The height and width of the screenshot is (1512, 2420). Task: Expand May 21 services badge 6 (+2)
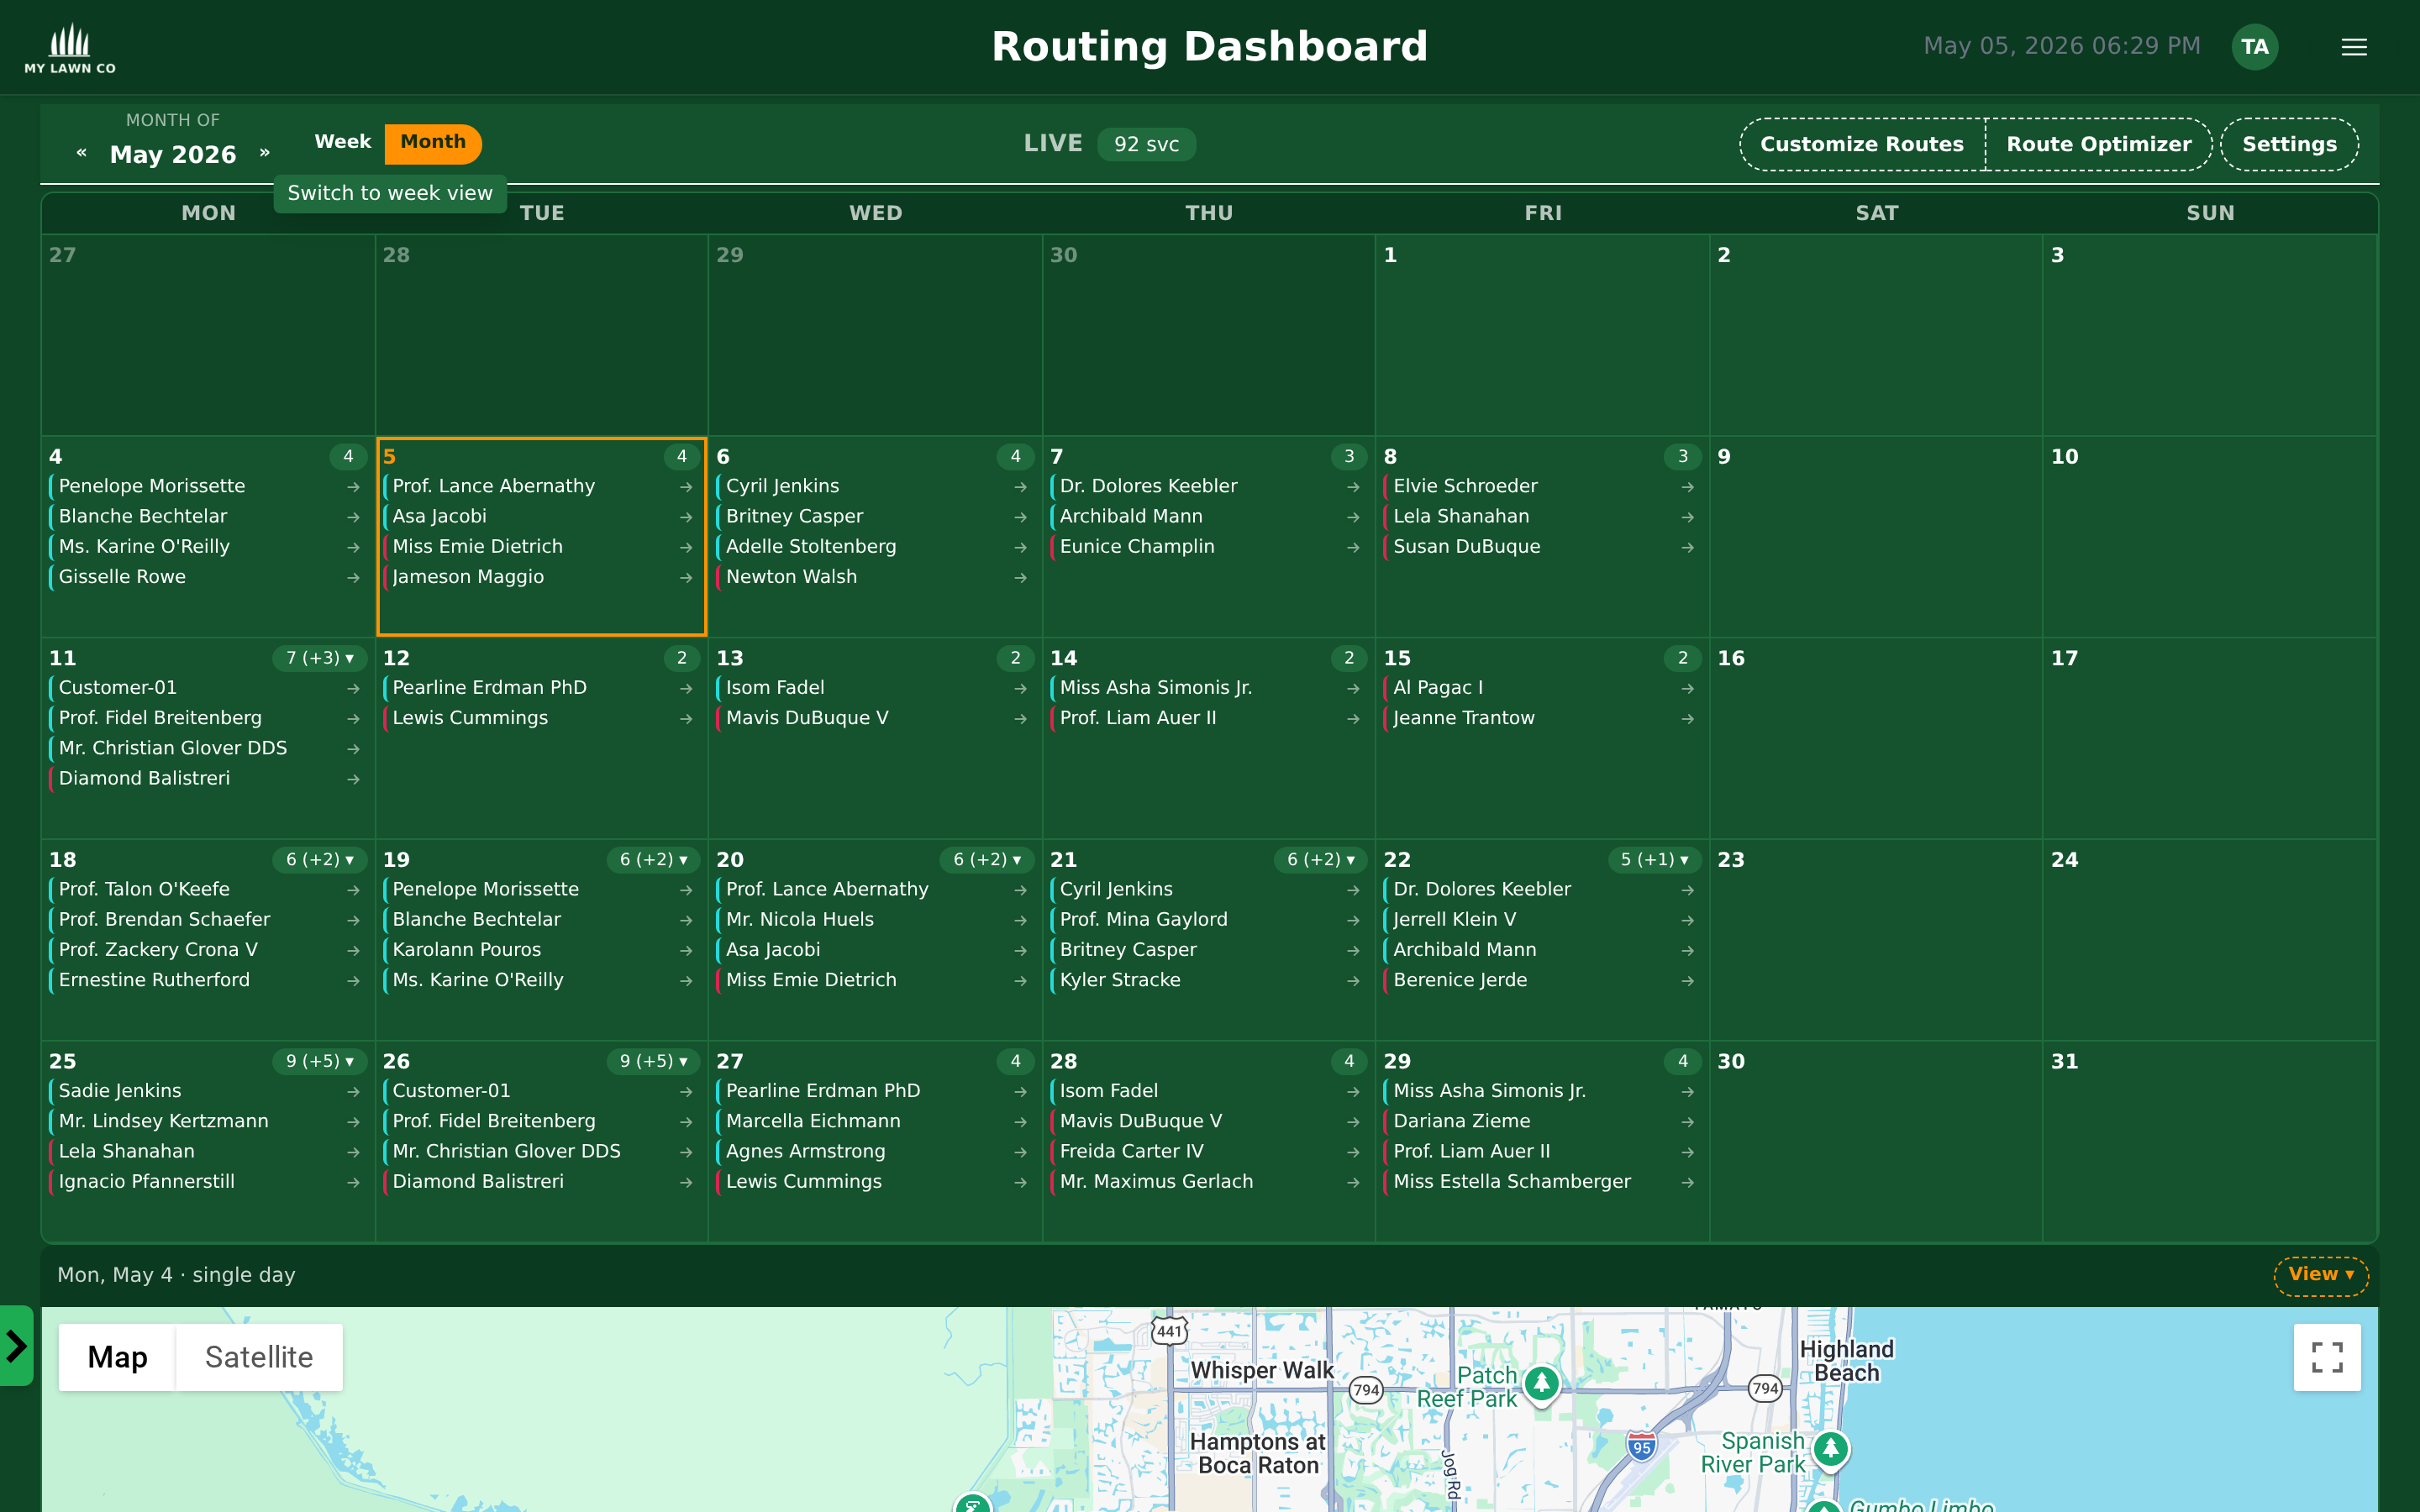point(1321,860)
